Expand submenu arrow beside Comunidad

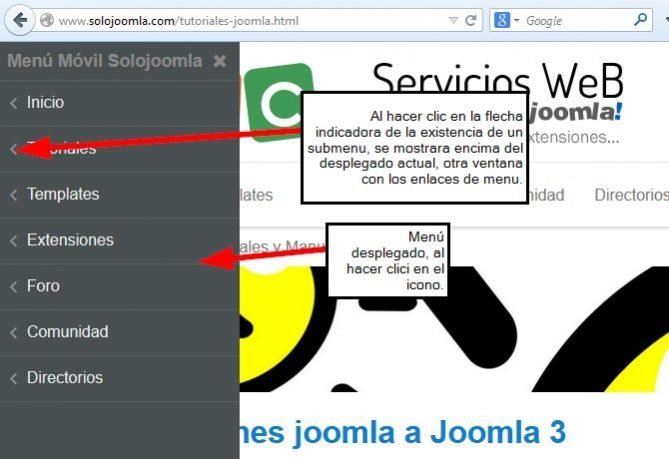tap(14, 332)
